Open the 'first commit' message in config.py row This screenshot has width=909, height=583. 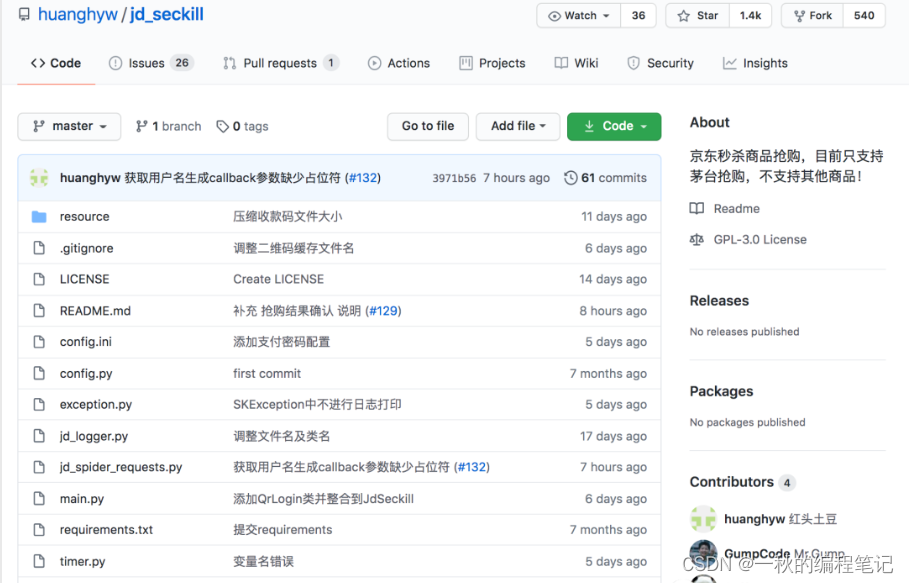tap(267, 374)
